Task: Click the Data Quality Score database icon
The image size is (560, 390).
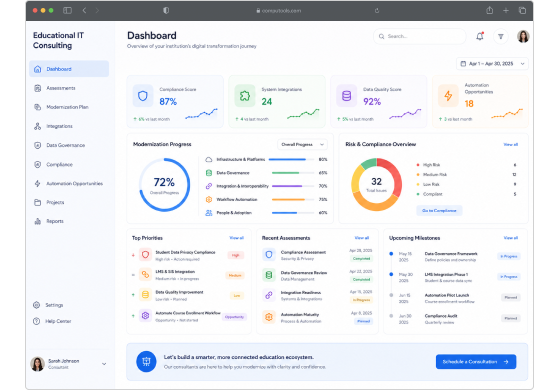Action: tap(346, 96)
